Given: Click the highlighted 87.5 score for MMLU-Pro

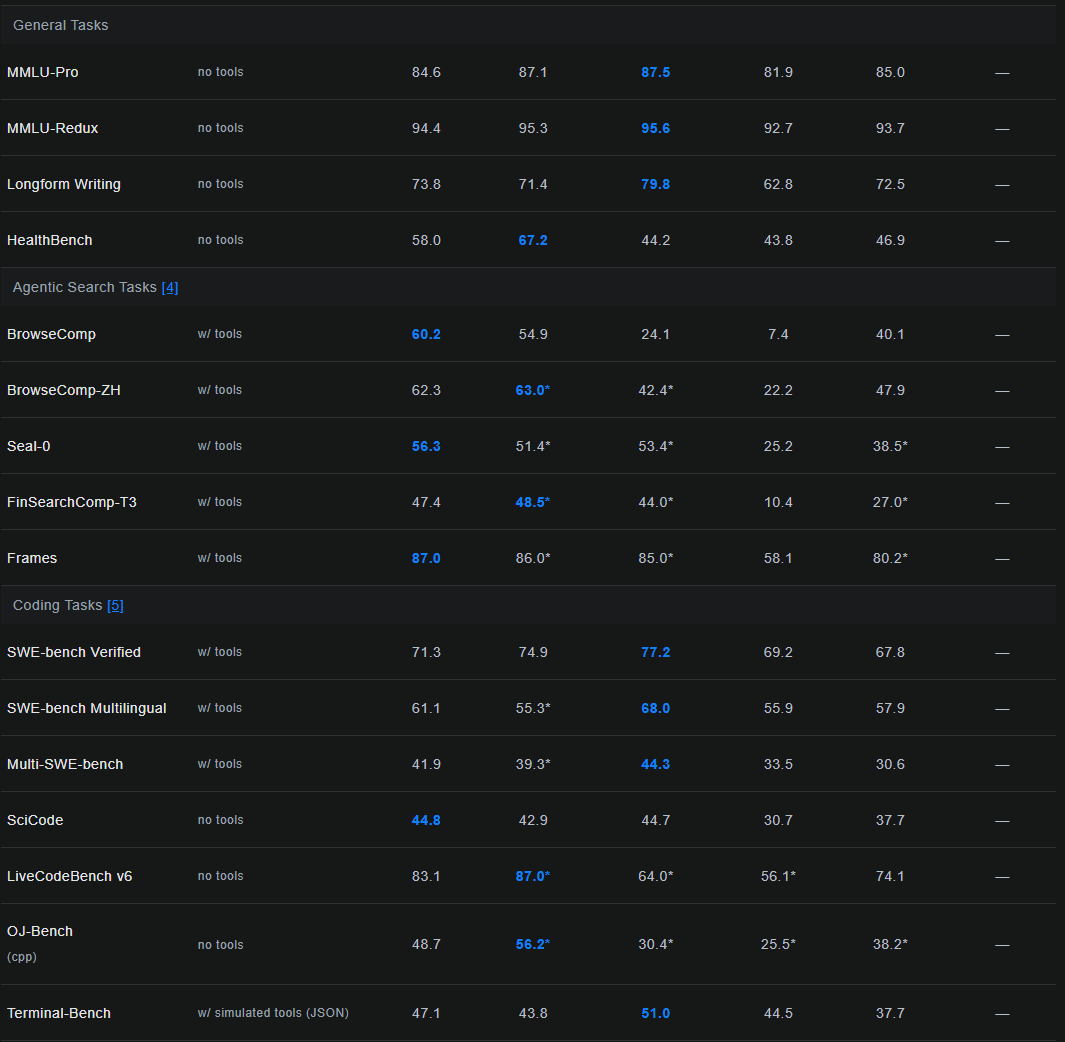Looking at the screenshot, I should click(655, 72).
